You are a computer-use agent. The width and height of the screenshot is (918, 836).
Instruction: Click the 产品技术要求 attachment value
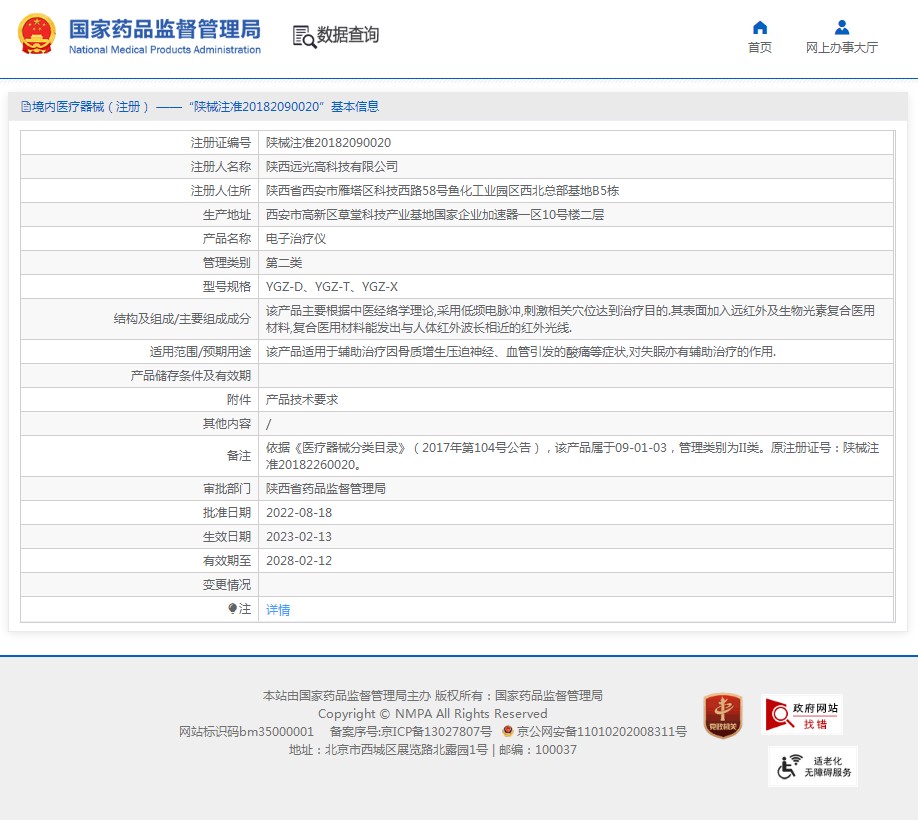pyautogui.click(x=302, y=400)
